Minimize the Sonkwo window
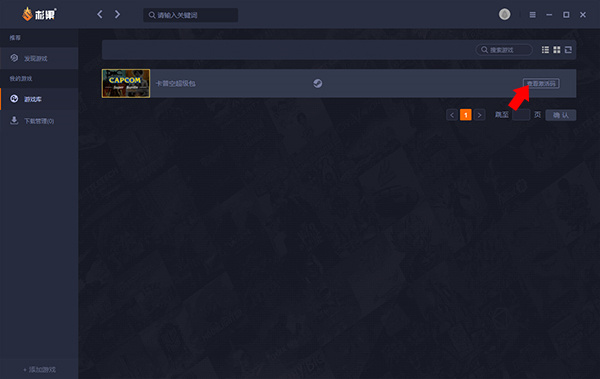This screenshot has width=600, height=379. point(549,15)
